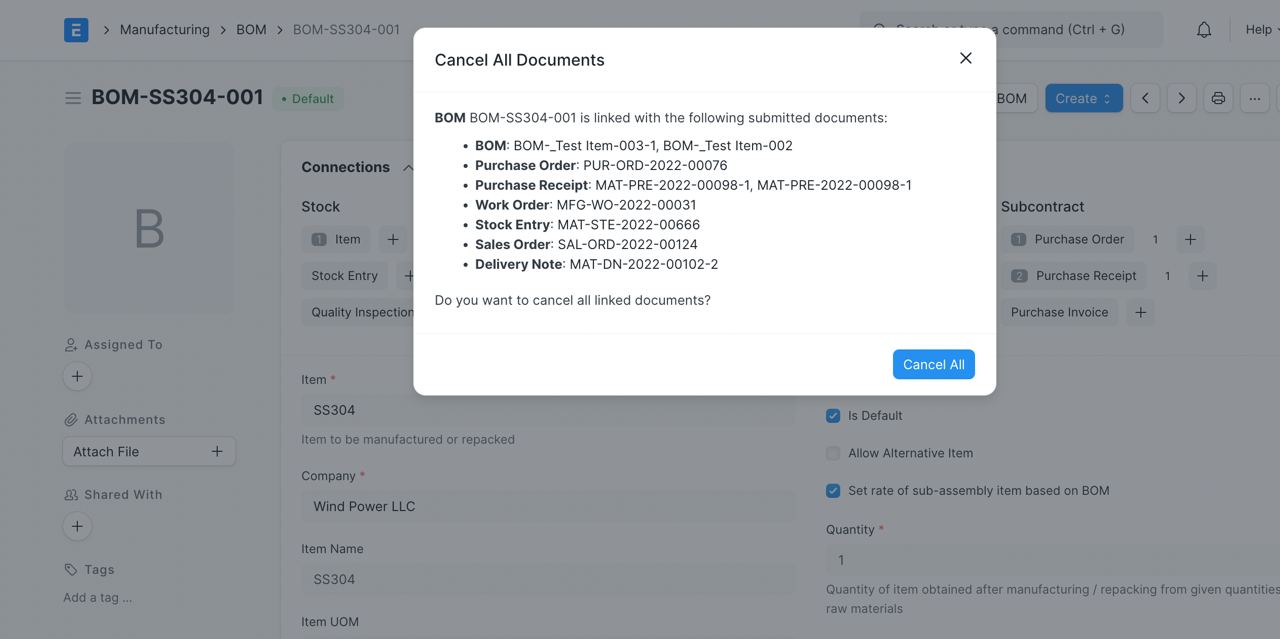
Task: Open the ellipsis options menu
Action: 1255,98
